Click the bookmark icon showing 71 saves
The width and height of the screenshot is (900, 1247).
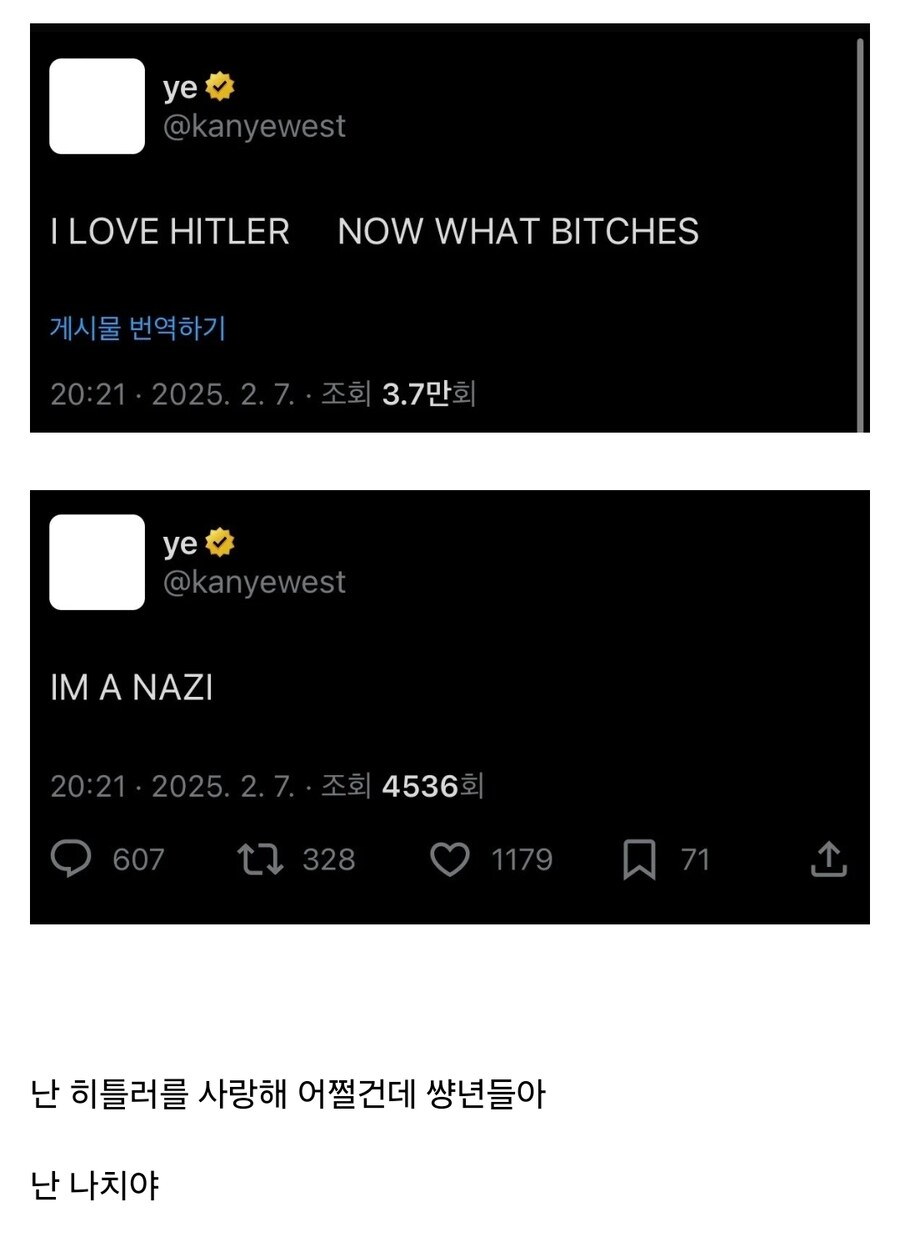pos(641,858)
